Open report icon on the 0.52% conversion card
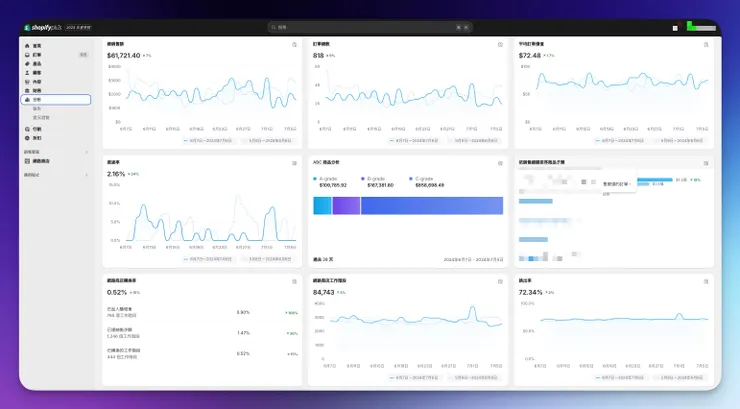 click(x=294, y=282)
